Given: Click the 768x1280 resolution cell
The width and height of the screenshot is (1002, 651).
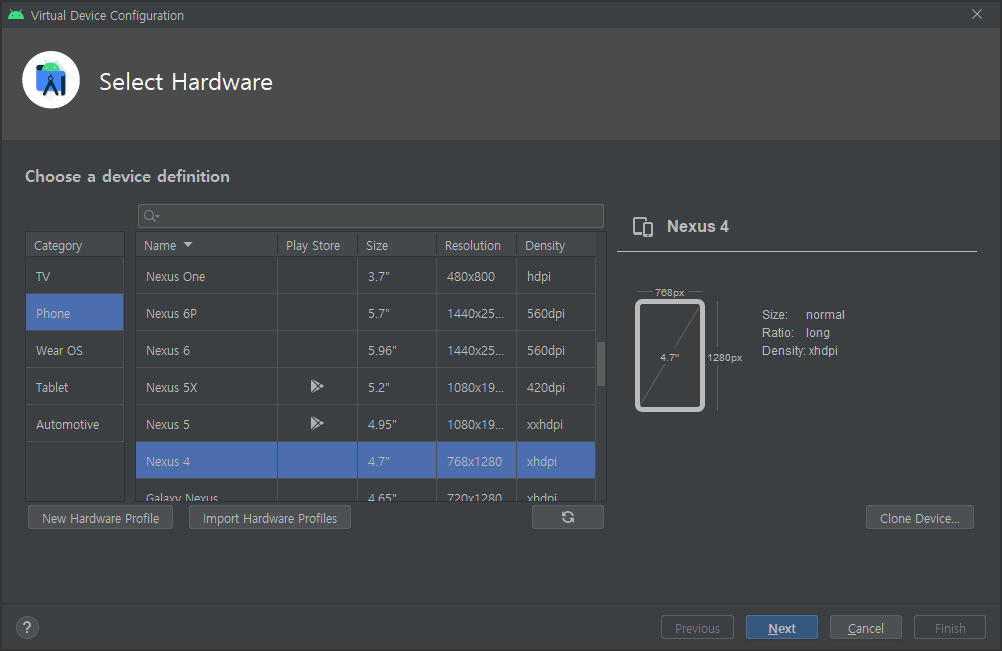Looking at the screenshot, I should tap(476, 461).
